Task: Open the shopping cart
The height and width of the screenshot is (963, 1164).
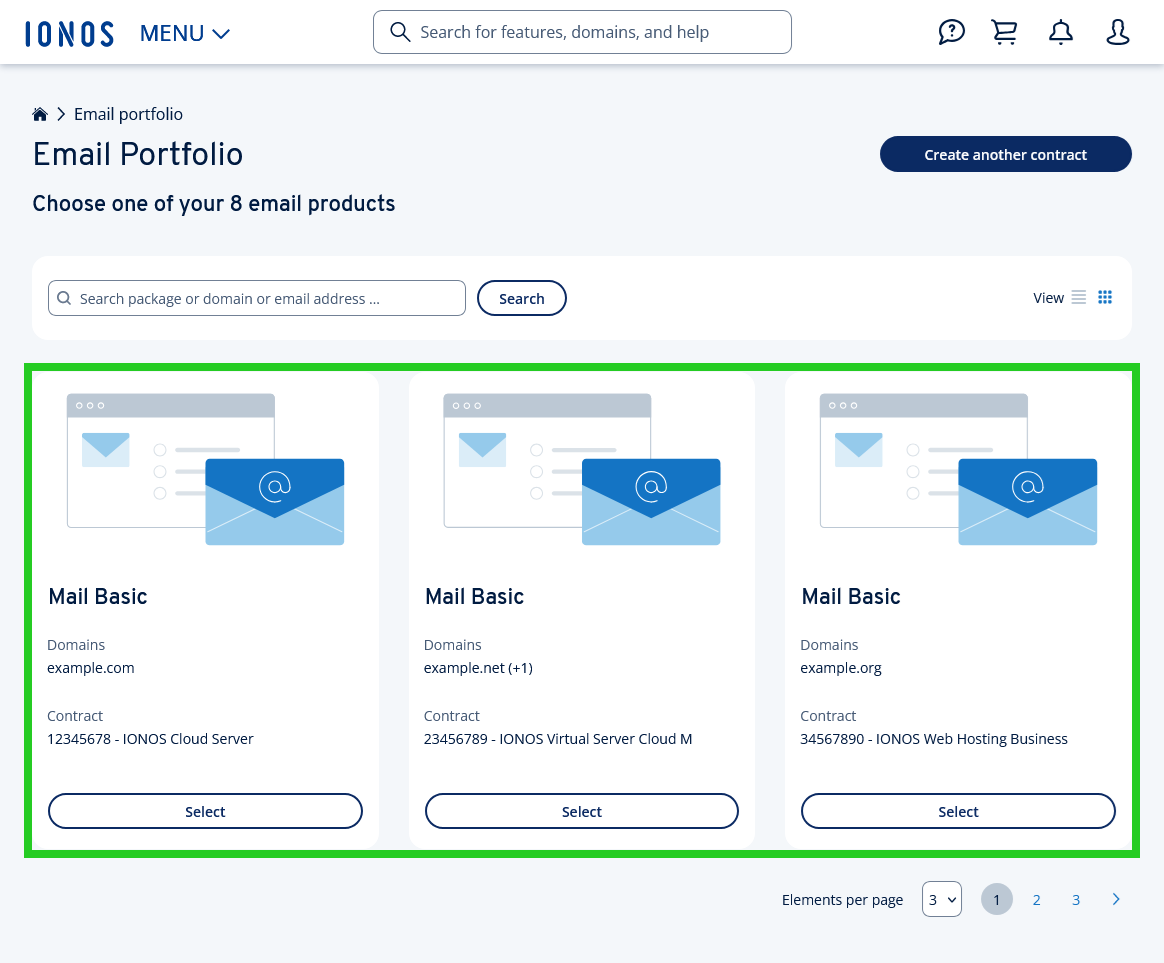Action: click(x=1004, y=32)
